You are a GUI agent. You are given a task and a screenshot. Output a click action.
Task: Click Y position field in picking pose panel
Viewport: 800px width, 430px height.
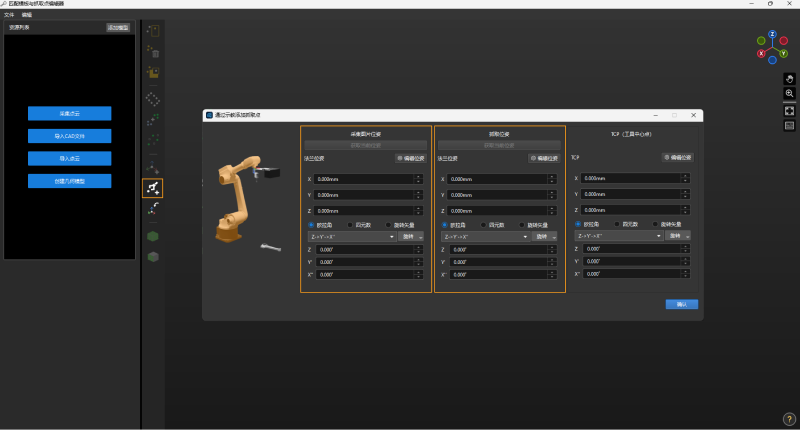[x=502, y=195]
